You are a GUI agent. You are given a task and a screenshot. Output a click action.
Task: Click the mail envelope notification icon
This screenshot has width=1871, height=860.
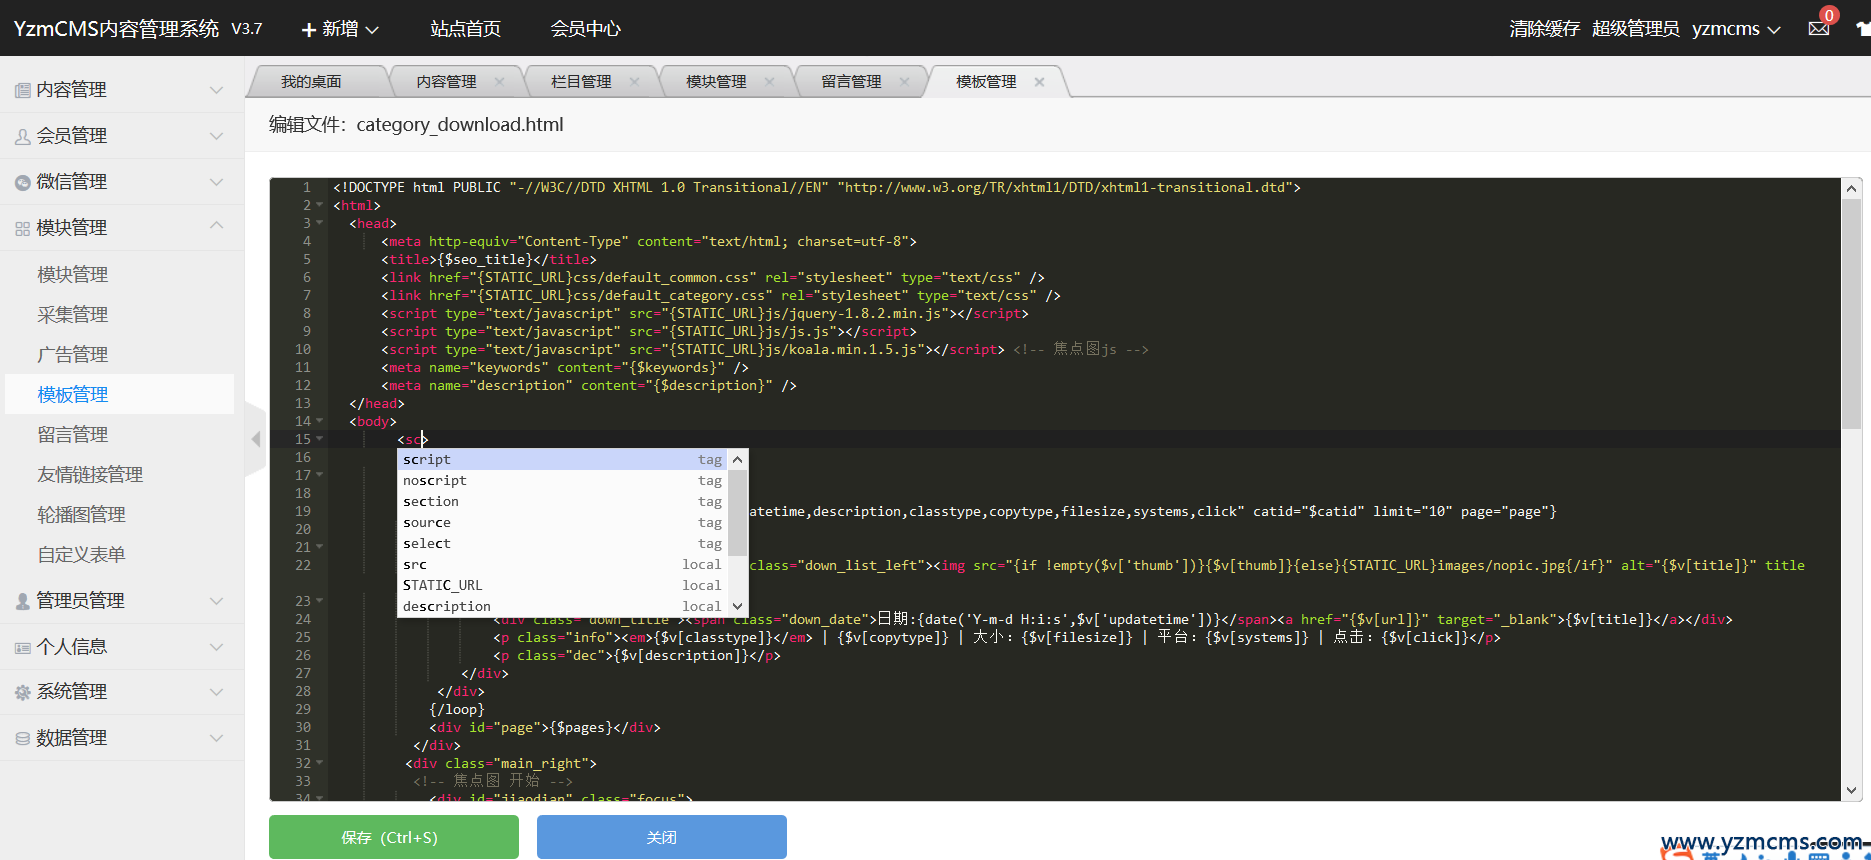(1818, 29)
